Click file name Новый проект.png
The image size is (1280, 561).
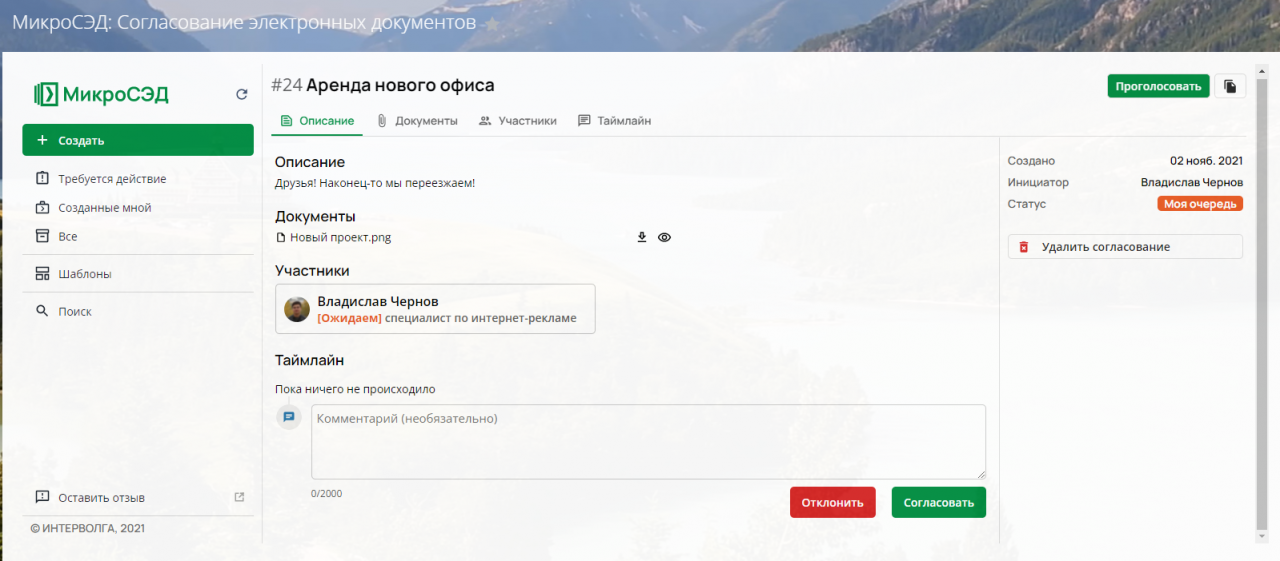(340, 237)
